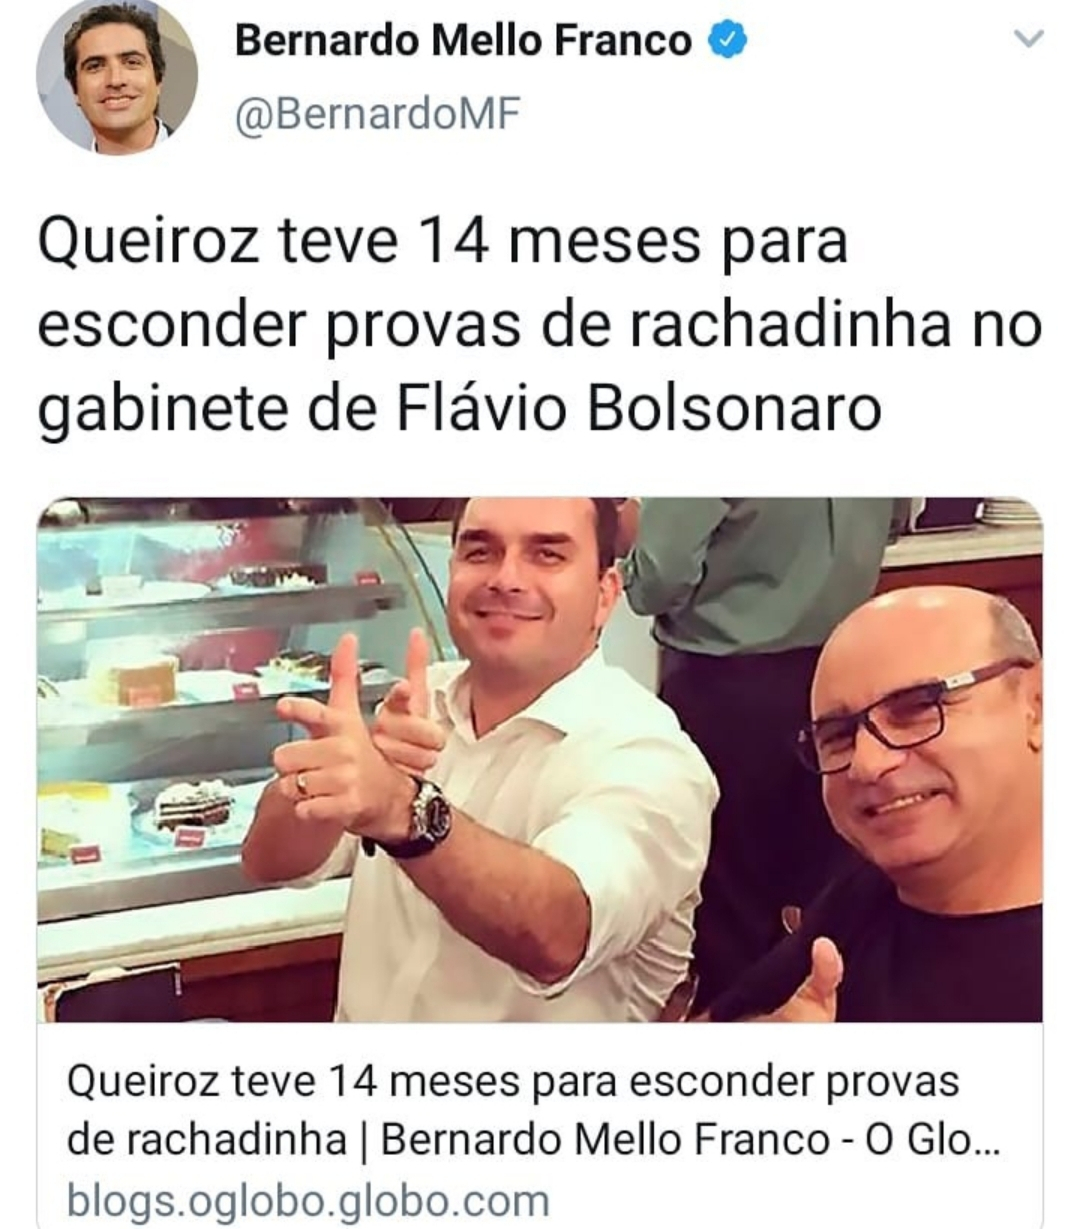
Task: Click the @BernardoMF handle
Action: pyautogui.click(x=377, y=114)
